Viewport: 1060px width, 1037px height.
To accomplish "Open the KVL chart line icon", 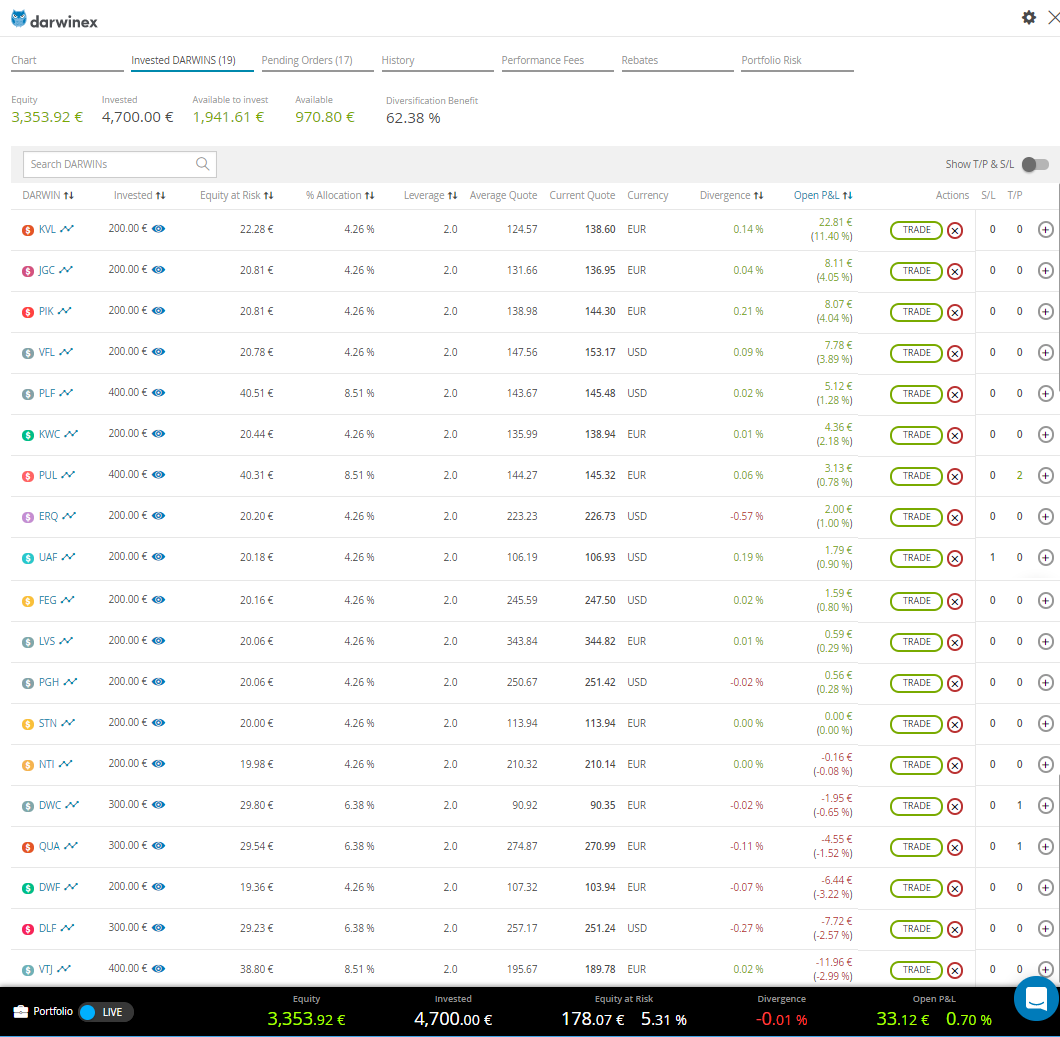I will 67,229.
